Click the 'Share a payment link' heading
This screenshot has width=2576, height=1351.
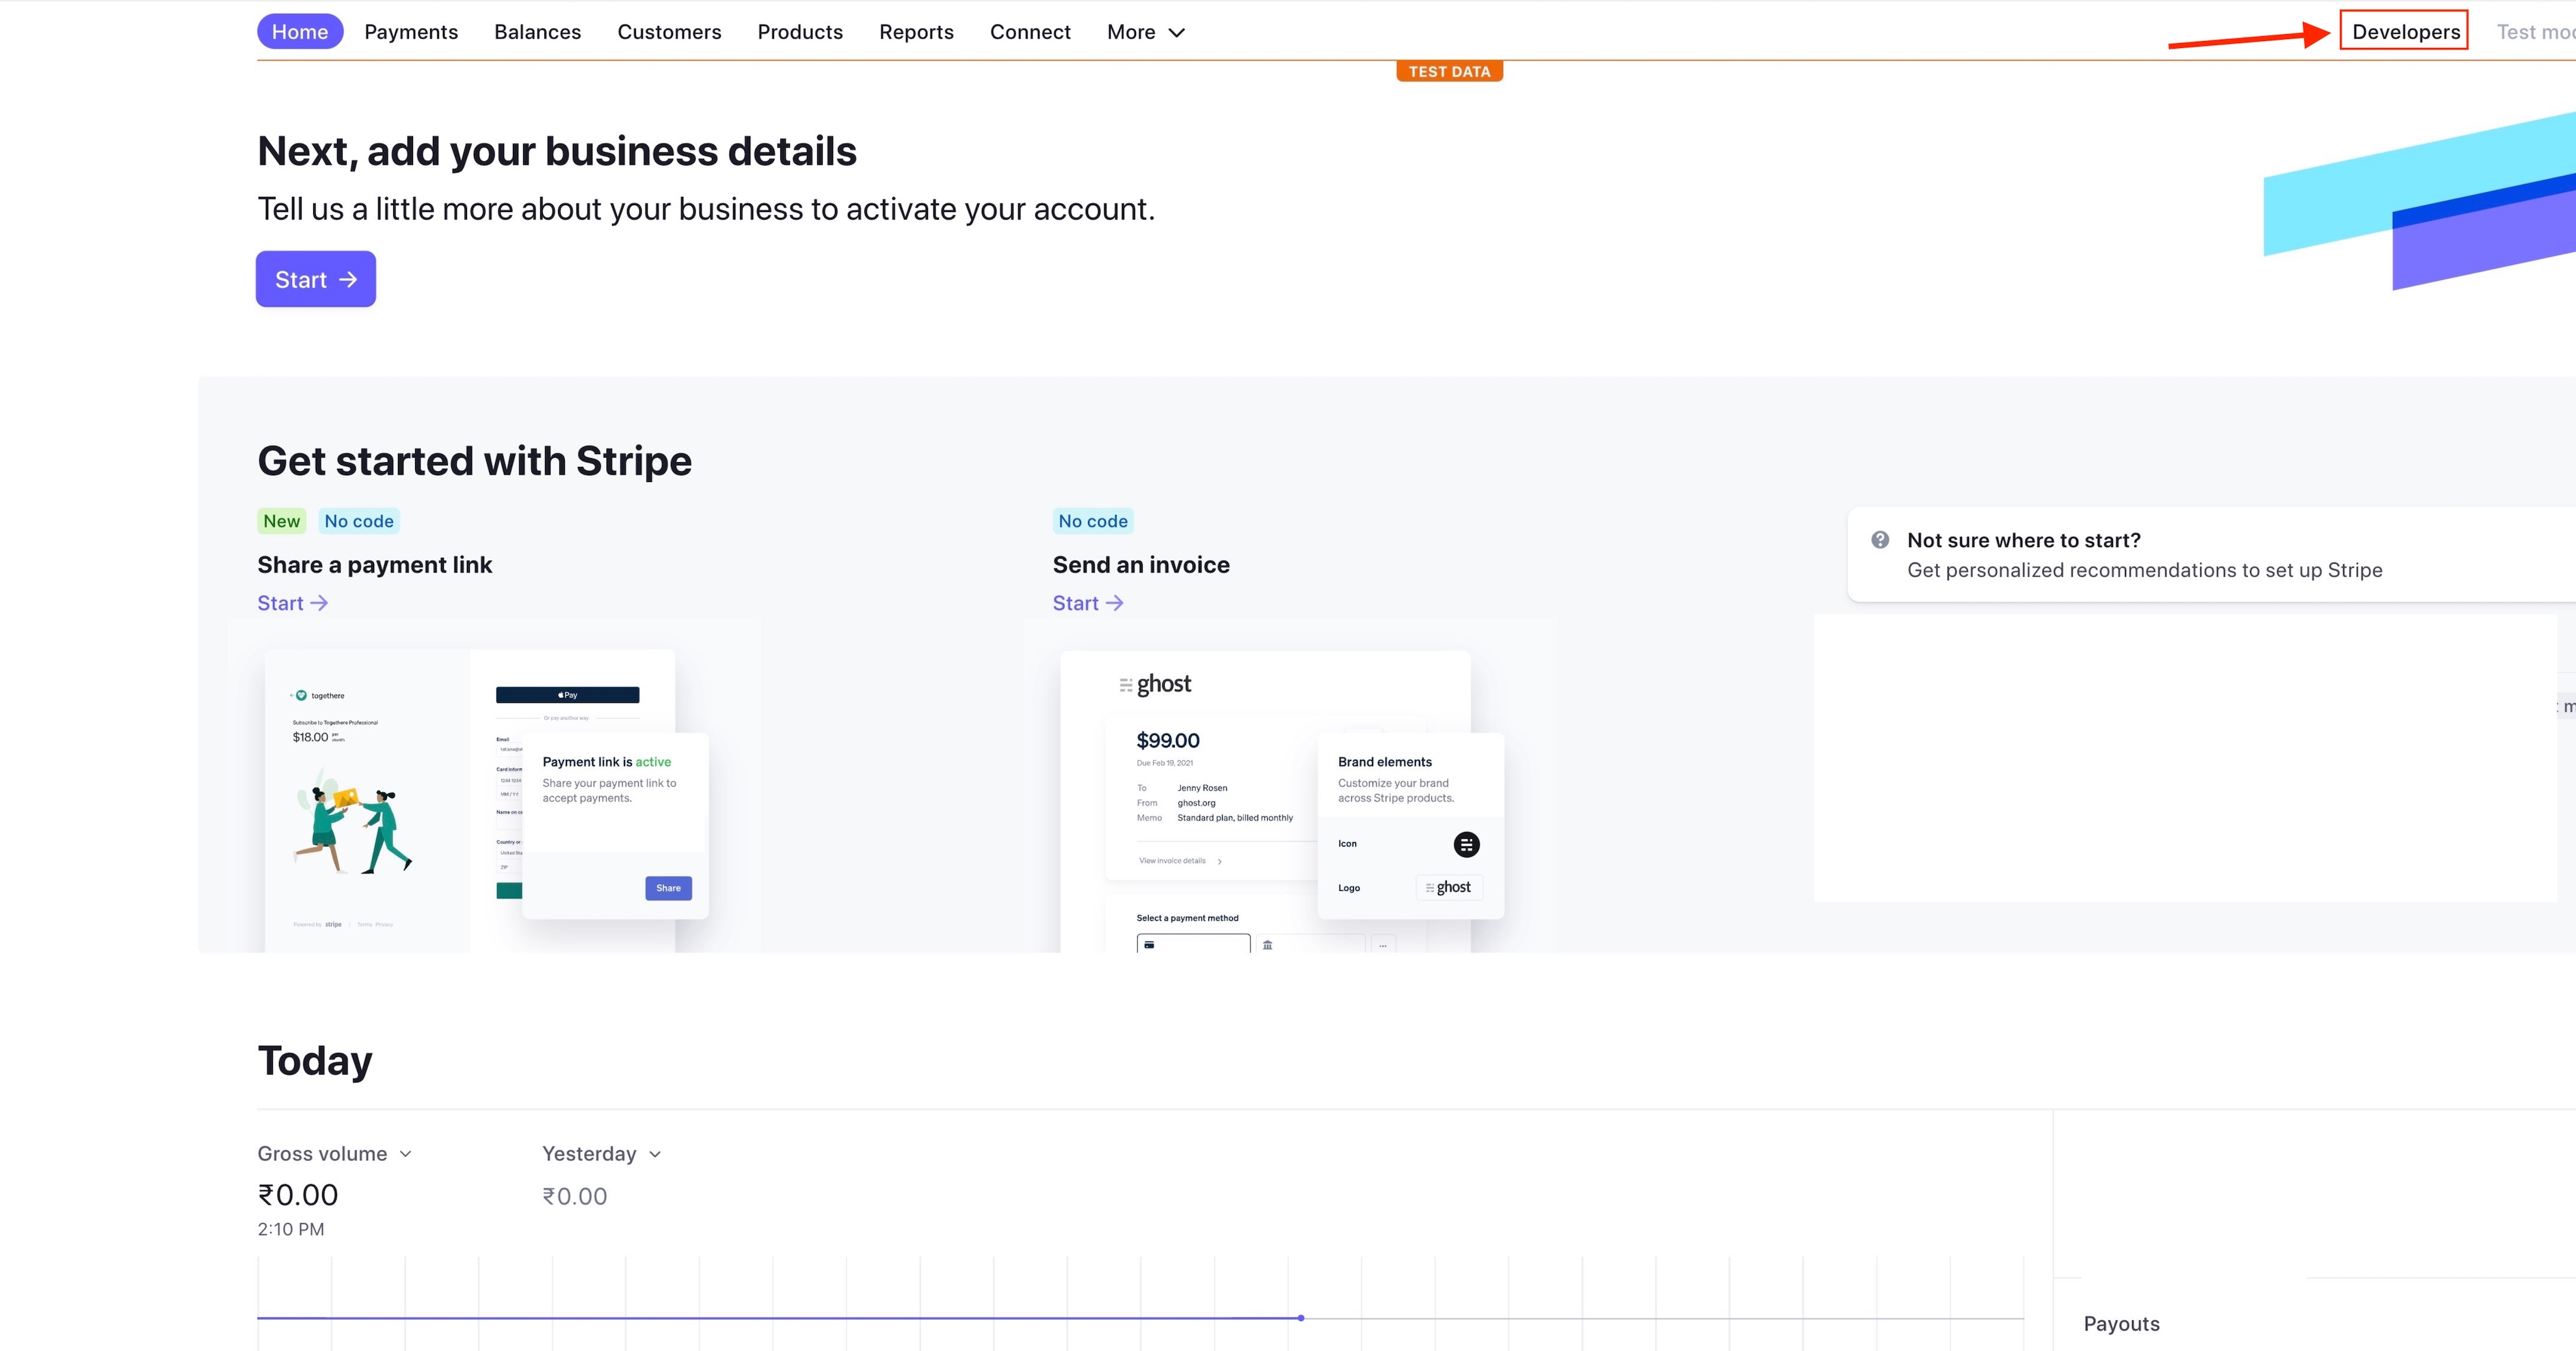[375, 565]
